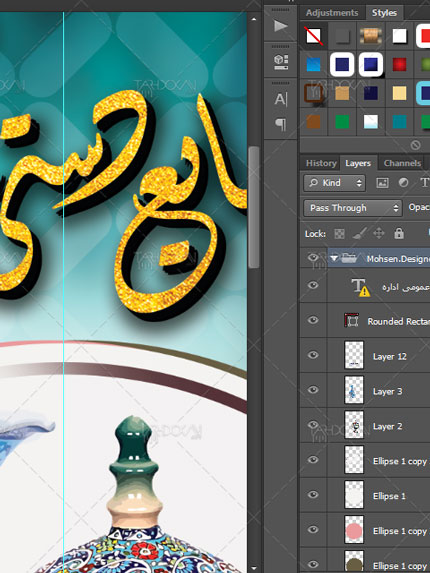Apply the Default Style (None) swatch
This screenshot has height=573, width=430.
coord(313,36)
